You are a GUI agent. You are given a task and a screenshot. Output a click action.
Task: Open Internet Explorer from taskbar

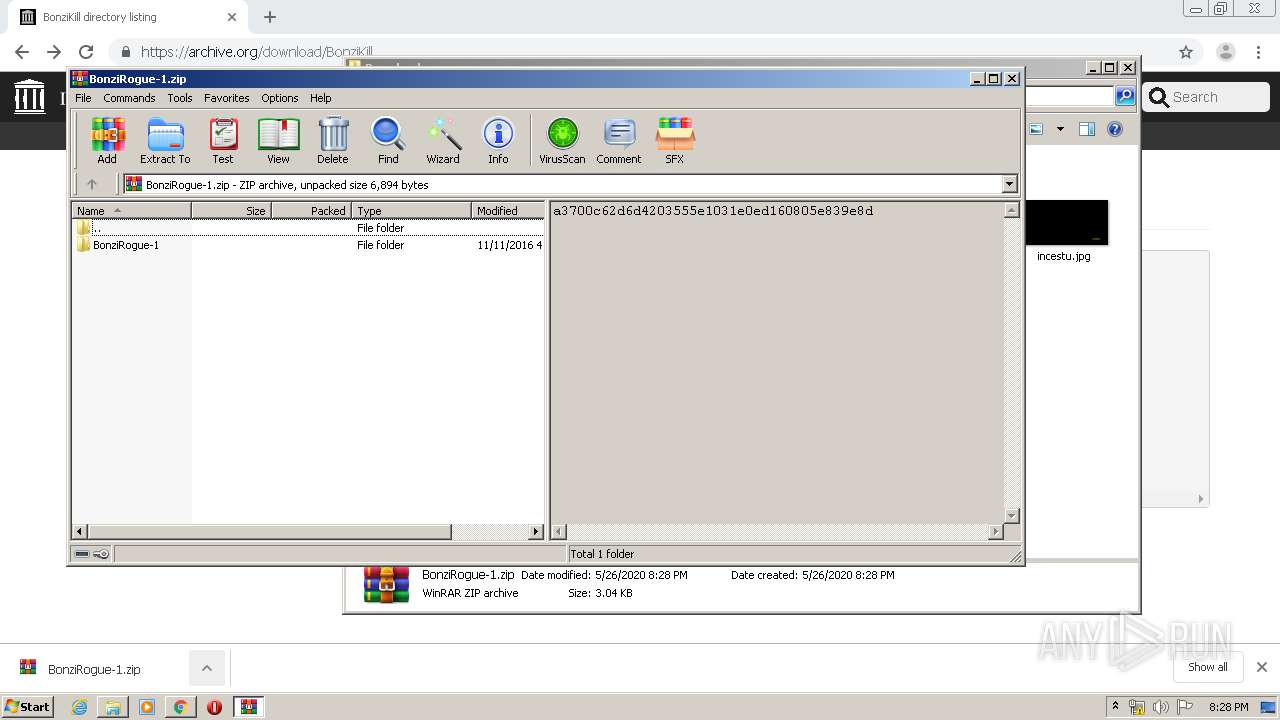point(79,707)
